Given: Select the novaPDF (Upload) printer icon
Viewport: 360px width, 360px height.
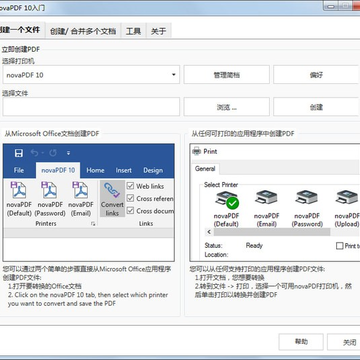Looking at the screenshot, I should (347, 197).
